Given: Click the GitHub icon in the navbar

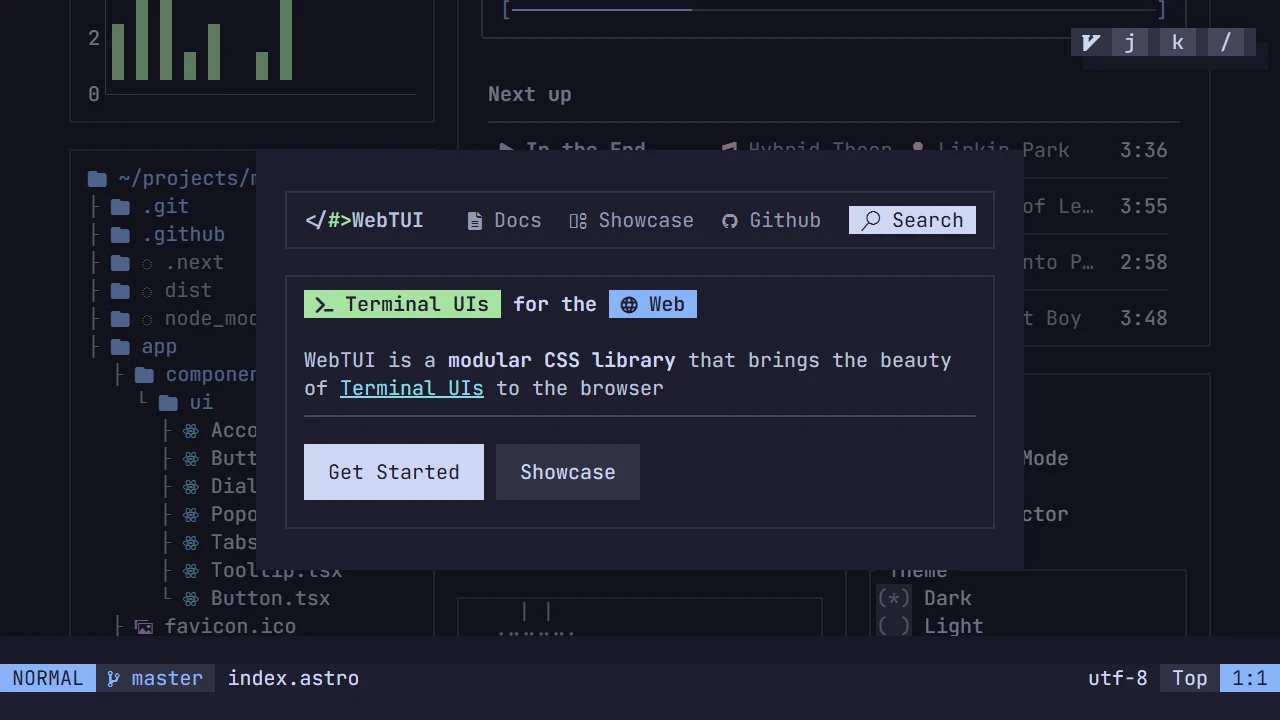Looking at the screenshot, I should (730, 220).
